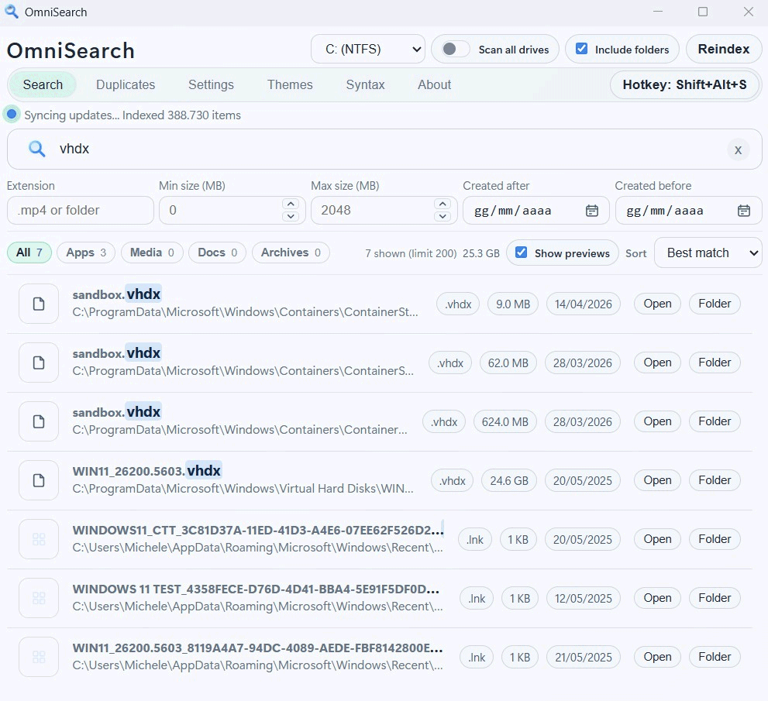
Task: Switch to the Duplicates tab
Action: [125, 85]
